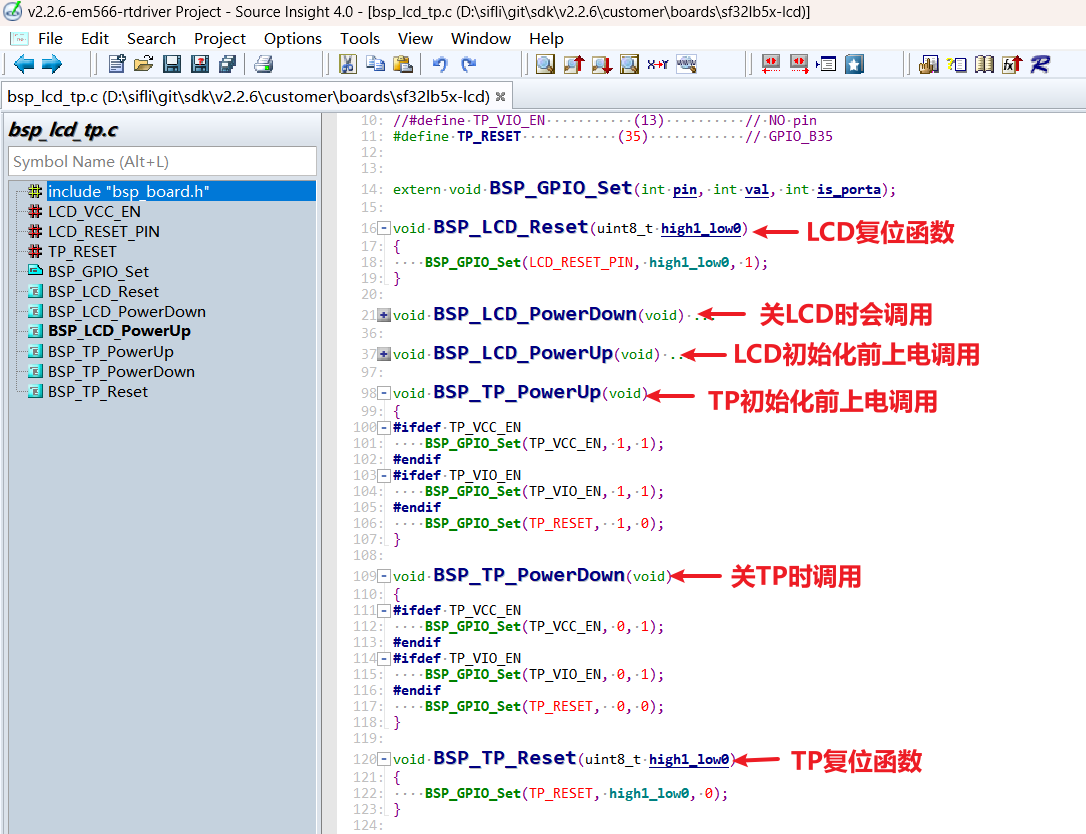Collapse #ifdef TP_VCC_EN at line 111
The image size is (1086, 834).
point(384,610)
